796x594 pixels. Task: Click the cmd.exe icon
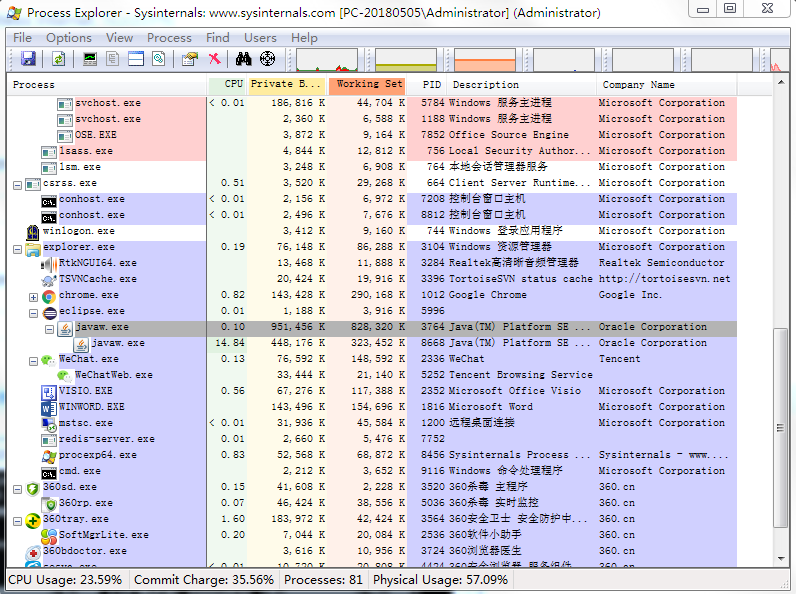click(x=49, y=474)
